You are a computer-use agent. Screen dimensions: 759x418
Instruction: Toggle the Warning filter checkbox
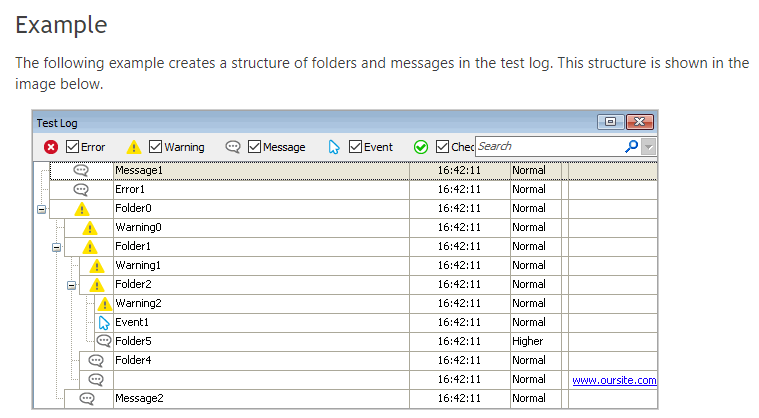point(156,147)
